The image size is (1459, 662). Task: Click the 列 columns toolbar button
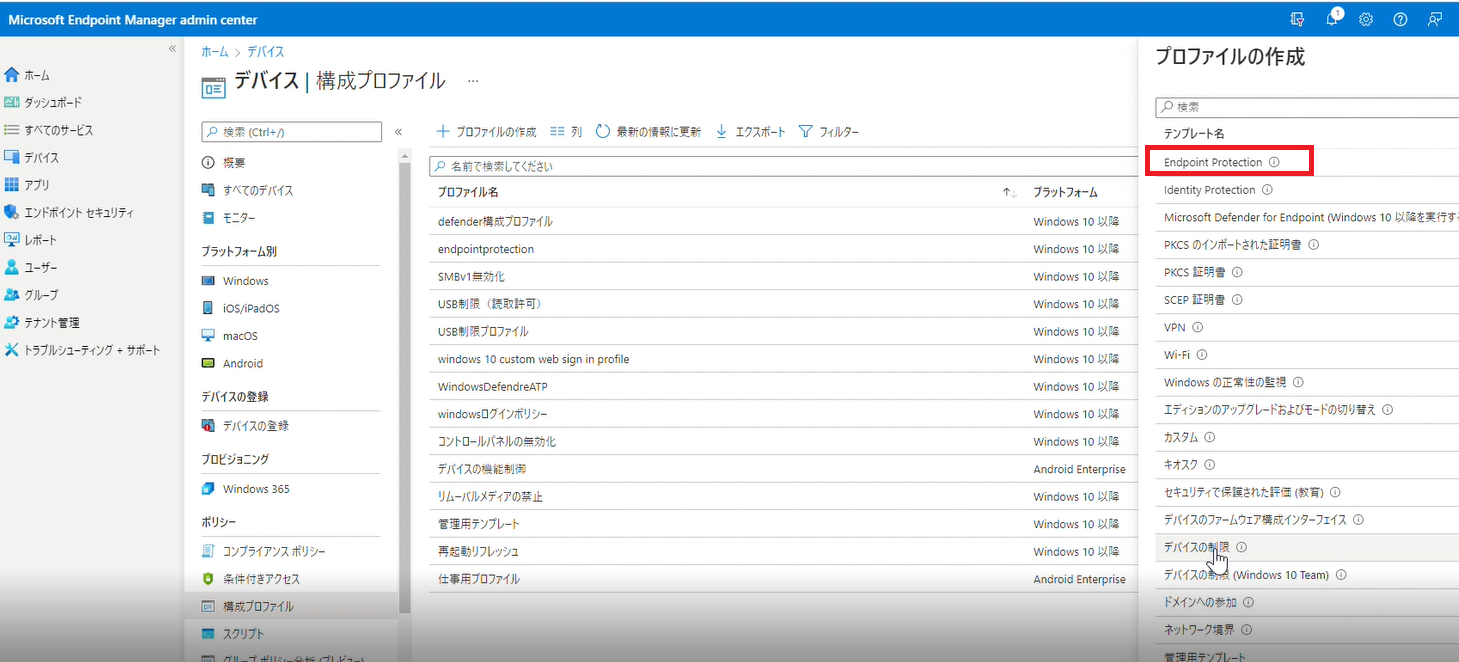pyautogui.click(x=566, y=132)
